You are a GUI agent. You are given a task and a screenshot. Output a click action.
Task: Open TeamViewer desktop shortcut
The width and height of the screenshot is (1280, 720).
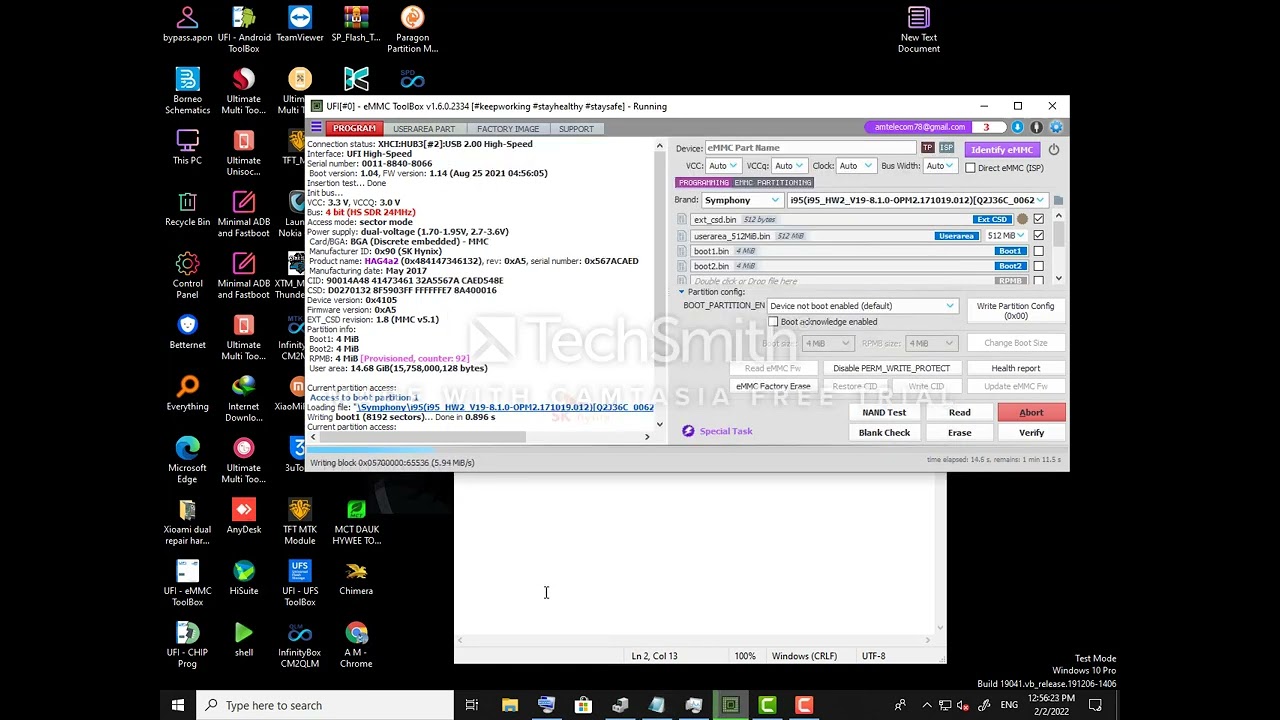[299, 25]
